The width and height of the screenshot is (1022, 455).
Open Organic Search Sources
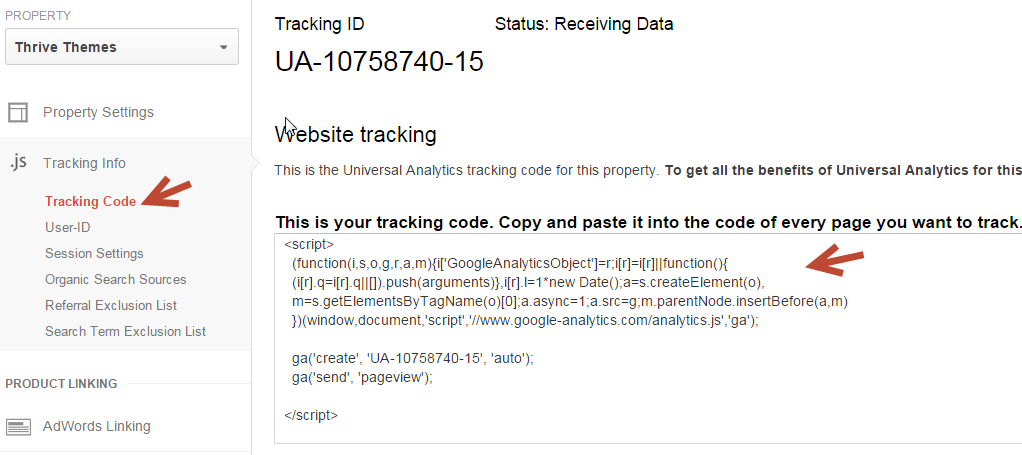coord(116,280)
